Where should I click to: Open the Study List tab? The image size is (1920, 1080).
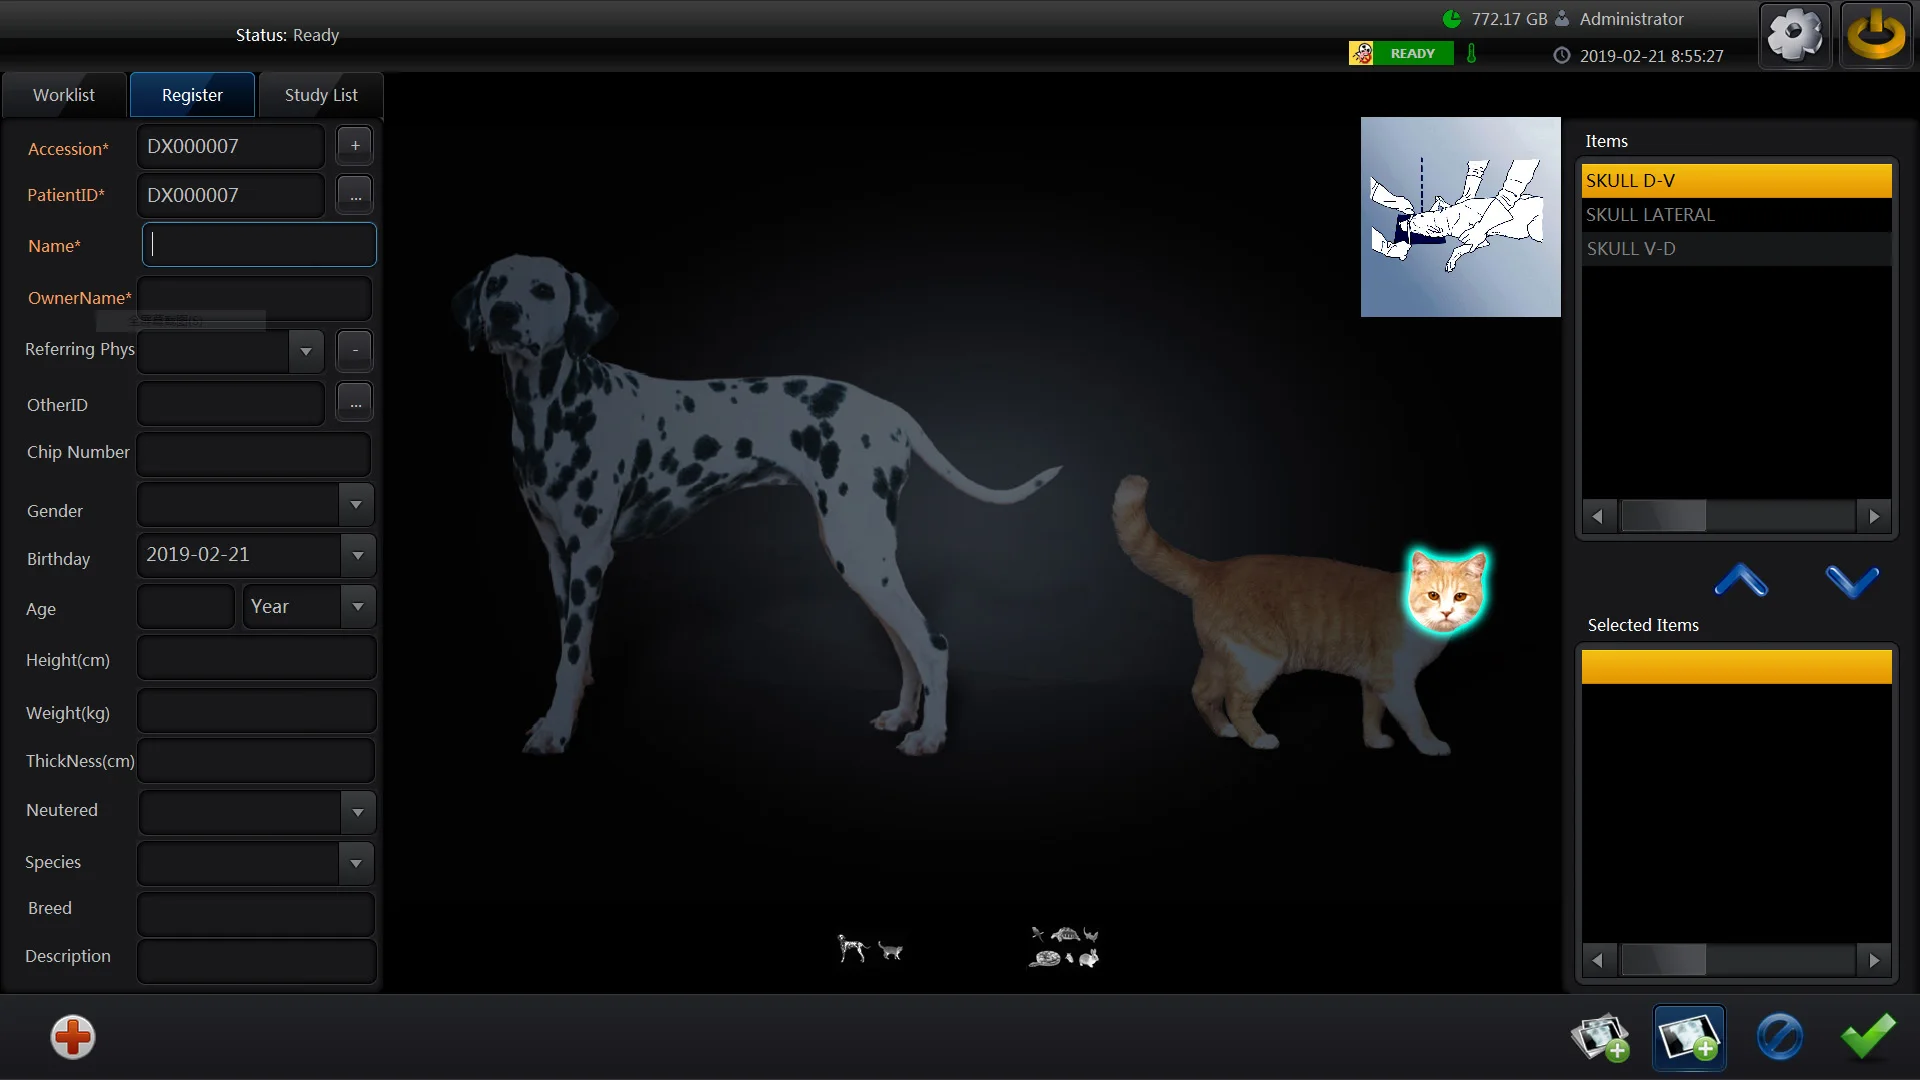320,95
